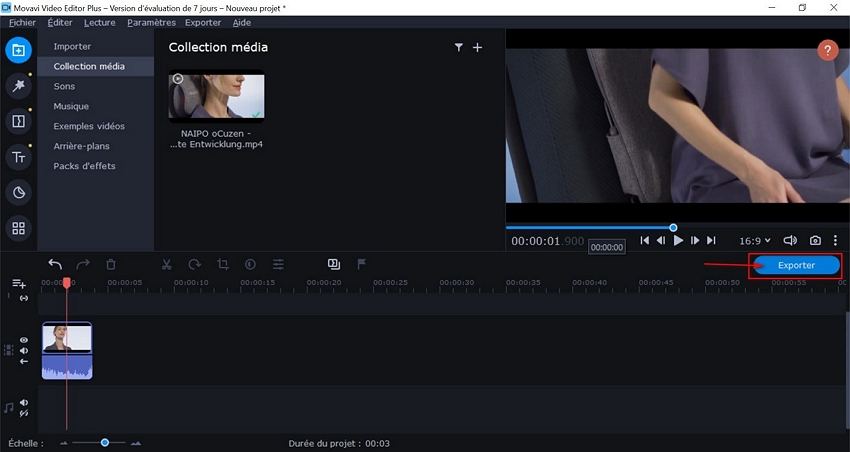
Task: Skip to the end of the project
Action: pos(712,240)
